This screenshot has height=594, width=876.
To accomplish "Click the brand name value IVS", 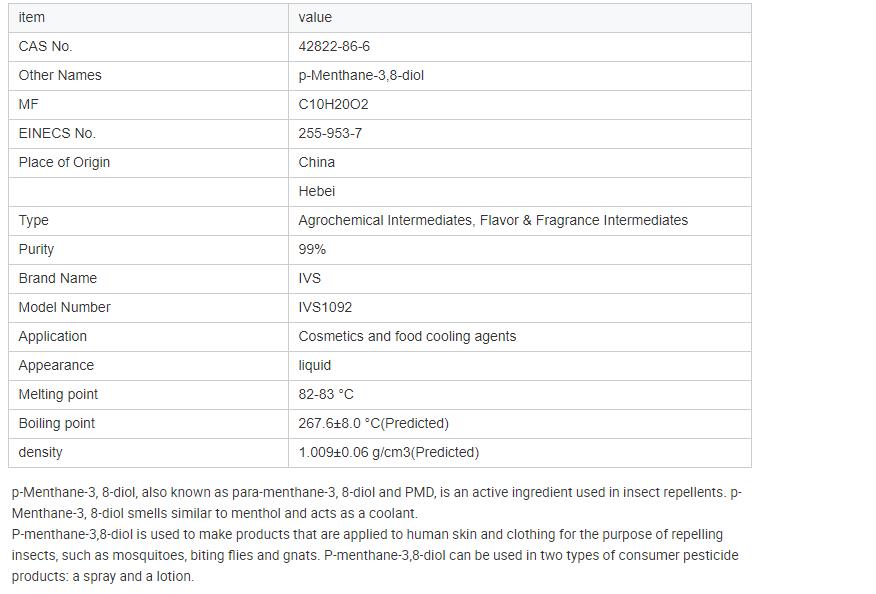I will (x=310, y=278).
